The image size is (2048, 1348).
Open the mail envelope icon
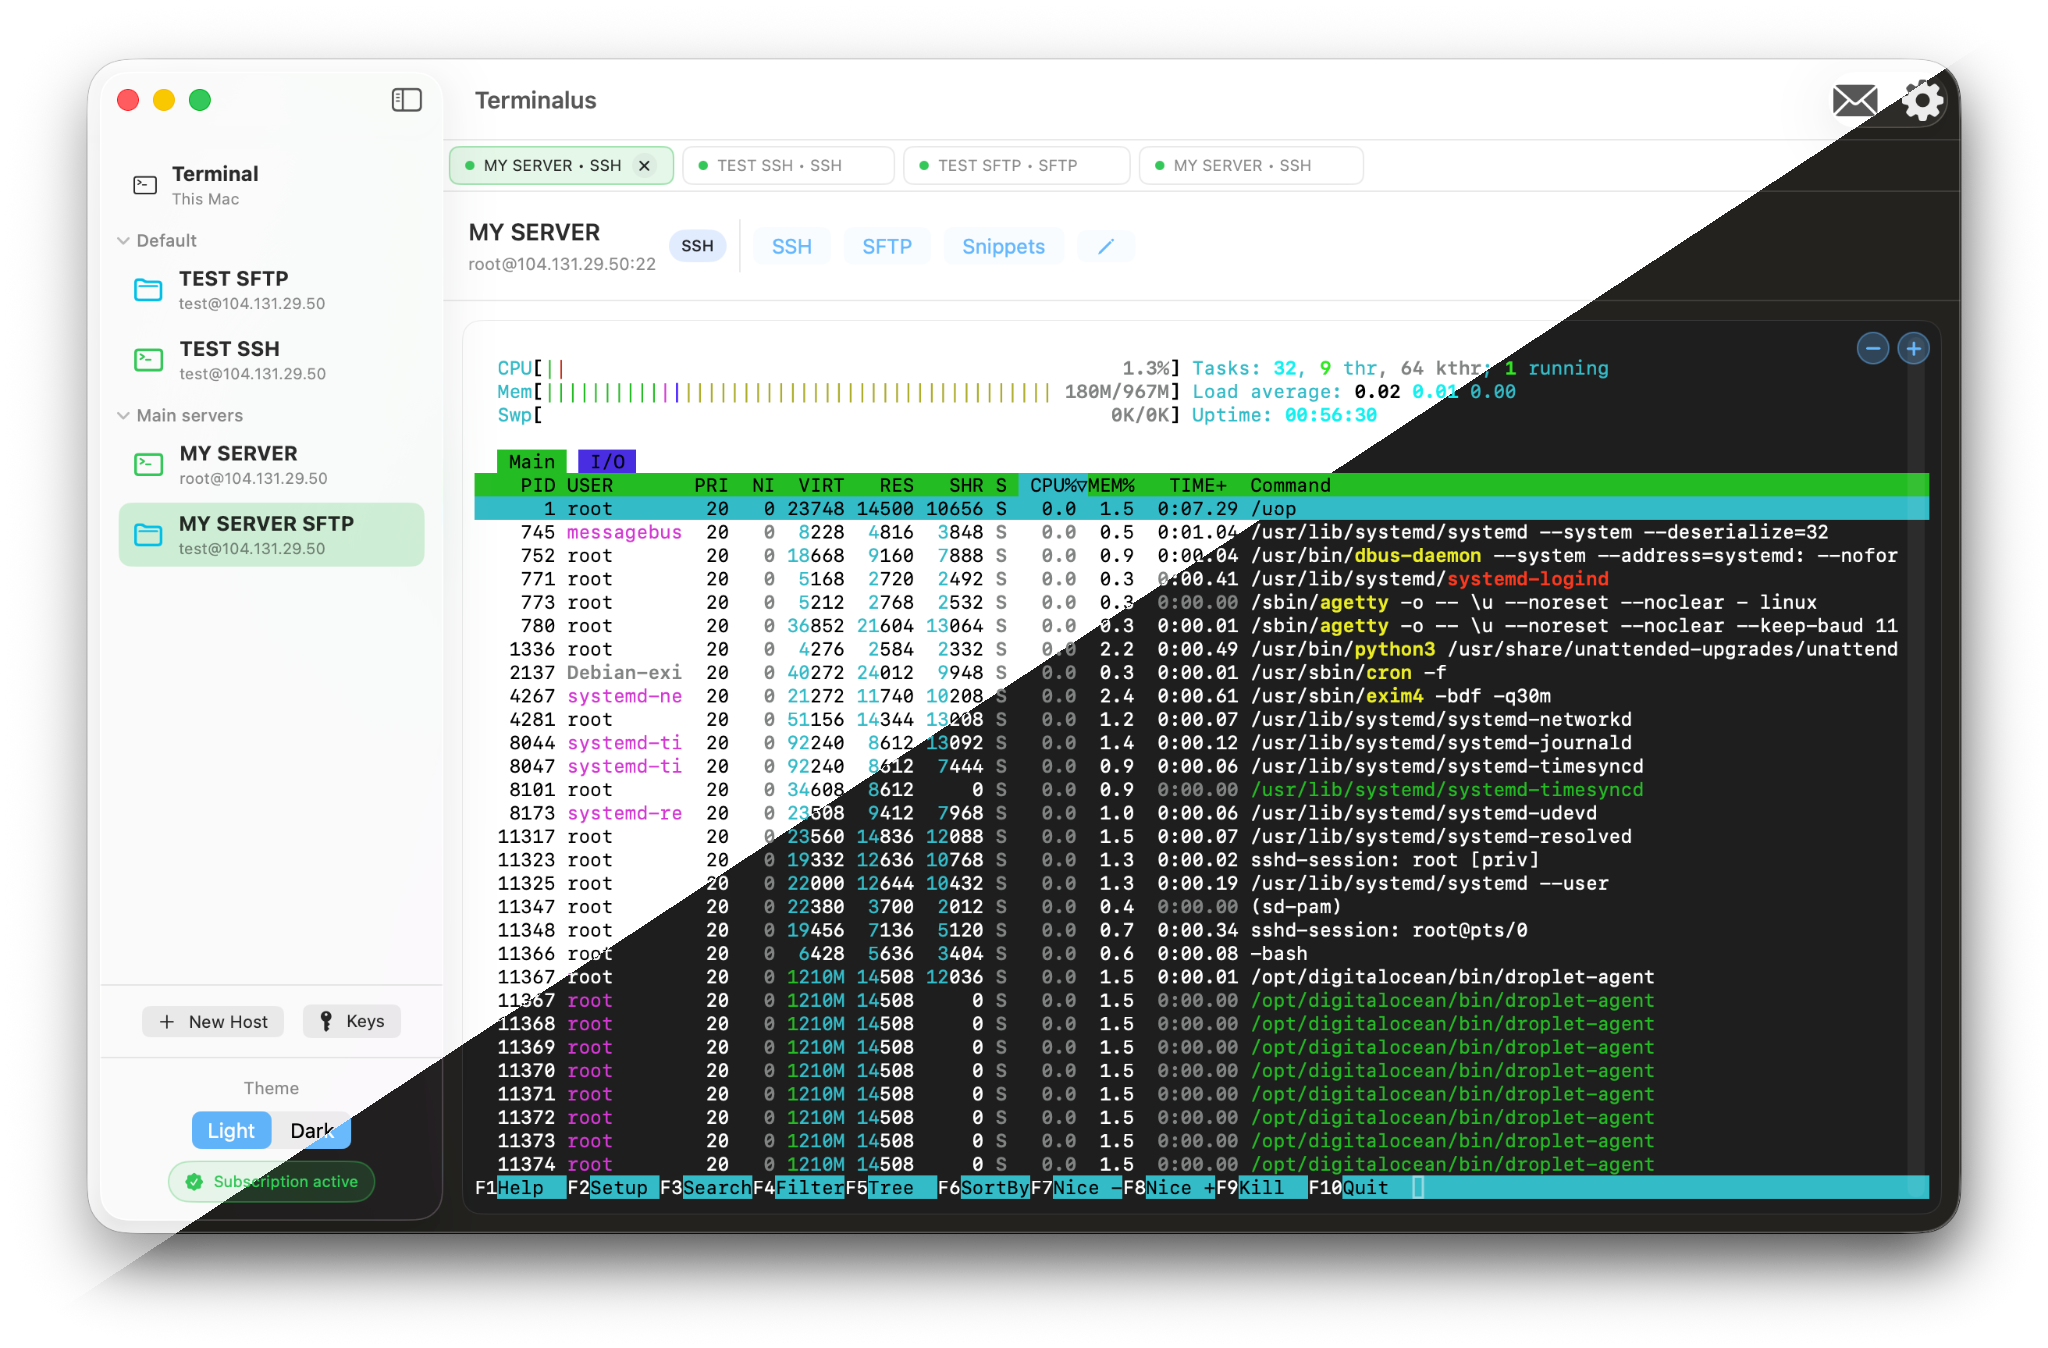click(x=1854, y=100)
